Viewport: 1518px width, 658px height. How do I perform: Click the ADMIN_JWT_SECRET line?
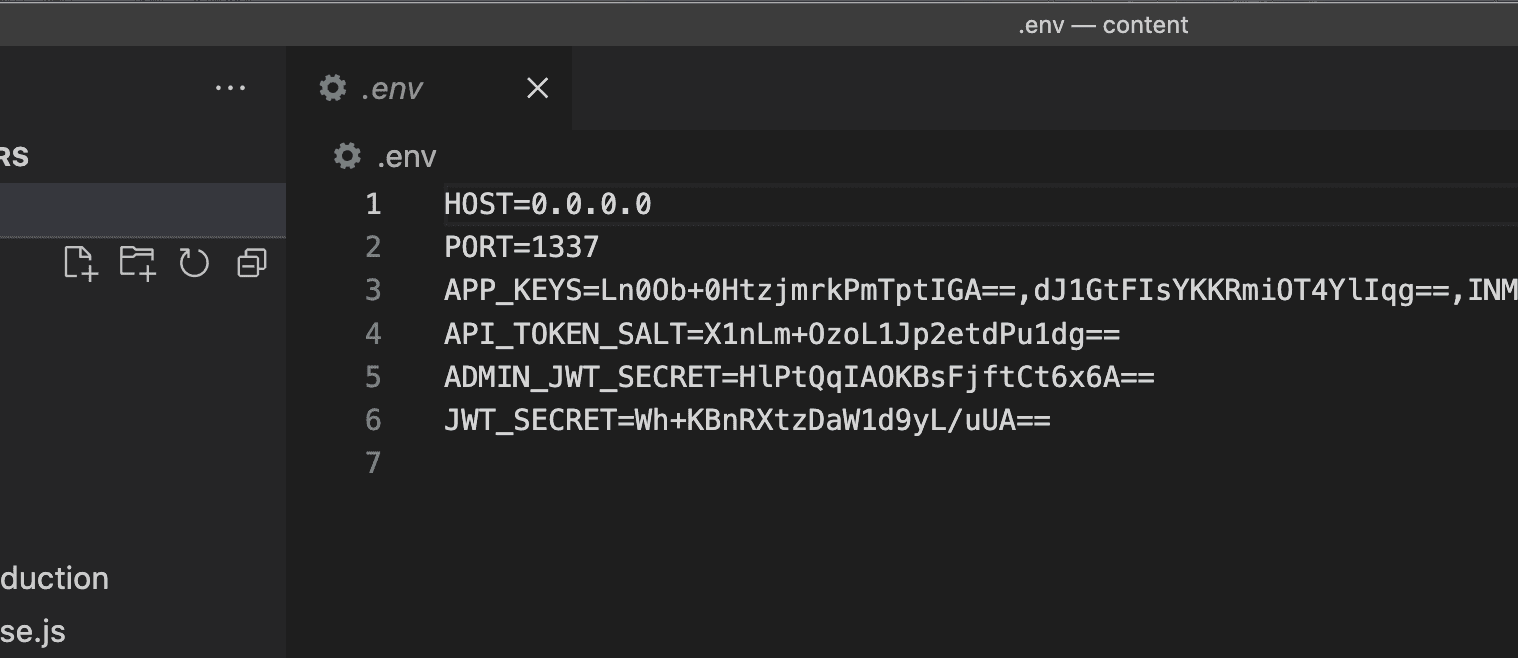pyautogui.click(x=800, y=377)
